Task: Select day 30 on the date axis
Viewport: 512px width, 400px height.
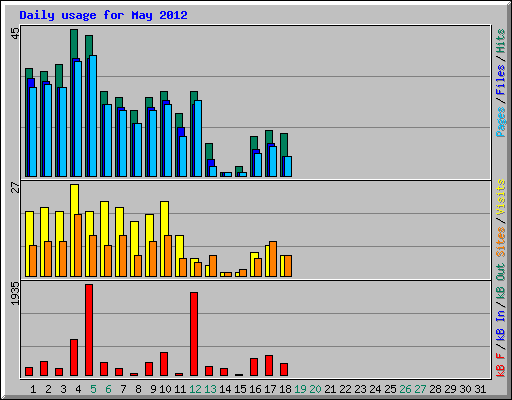Action: 465,389
